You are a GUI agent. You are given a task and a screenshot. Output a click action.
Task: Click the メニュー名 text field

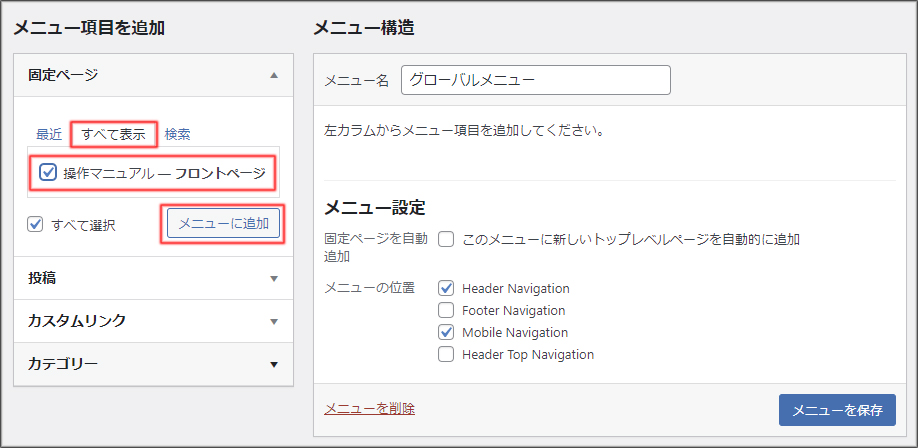pos(535,80)
